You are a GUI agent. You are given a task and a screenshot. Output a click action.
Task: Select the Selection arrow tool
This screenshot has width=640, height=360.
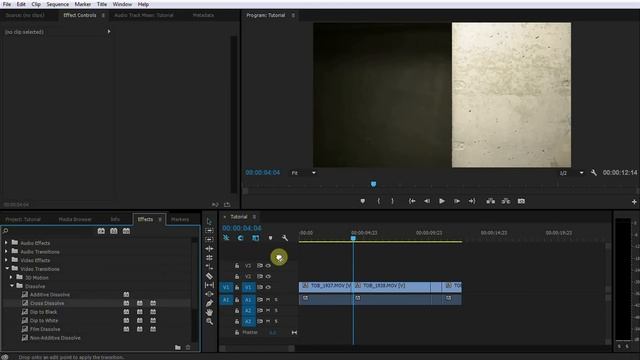pos(209,221)
